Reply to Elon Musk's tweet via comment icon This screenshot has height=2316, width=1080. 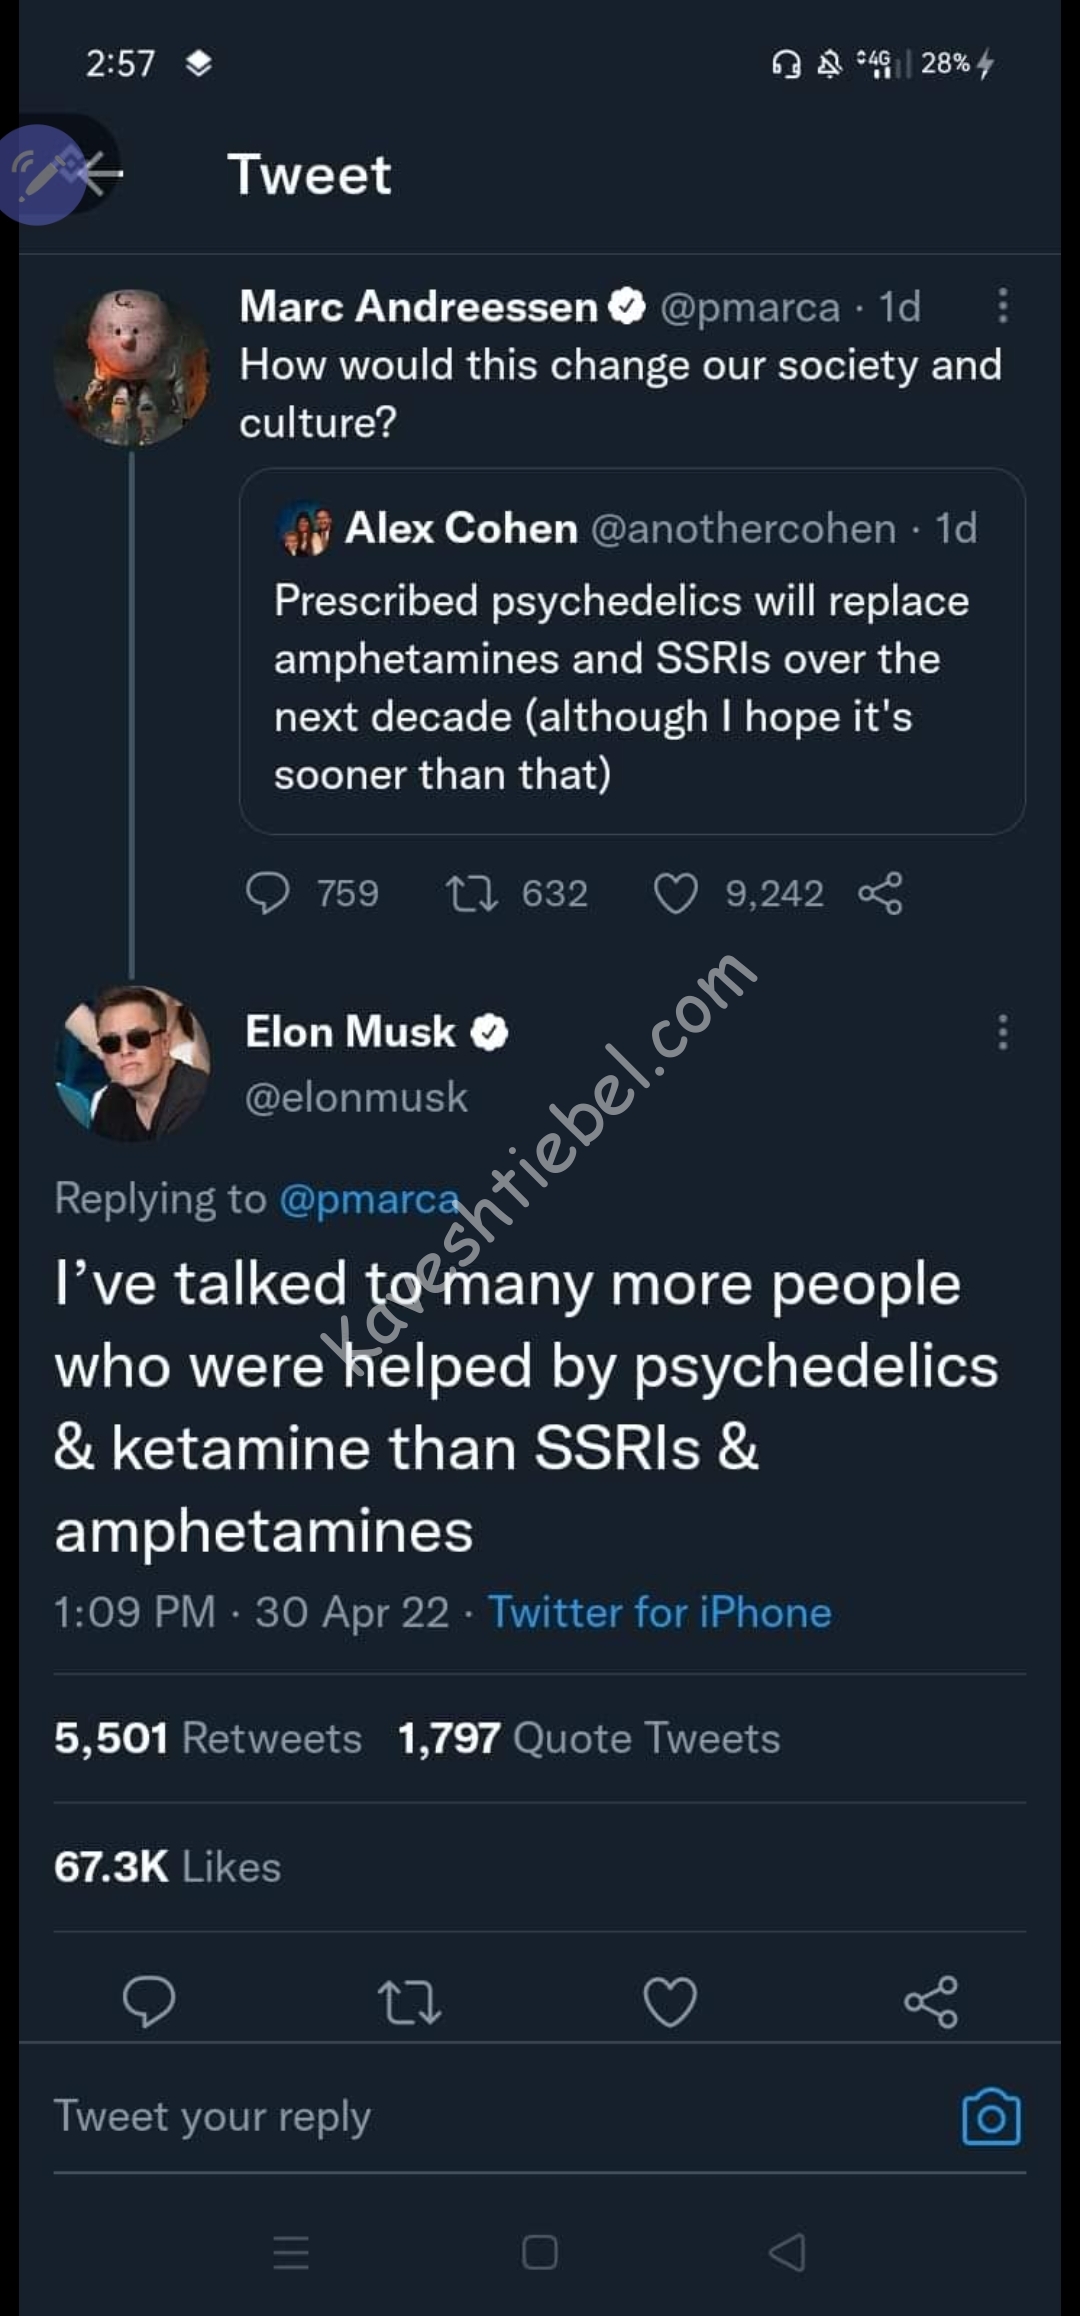click(149, 2001)
